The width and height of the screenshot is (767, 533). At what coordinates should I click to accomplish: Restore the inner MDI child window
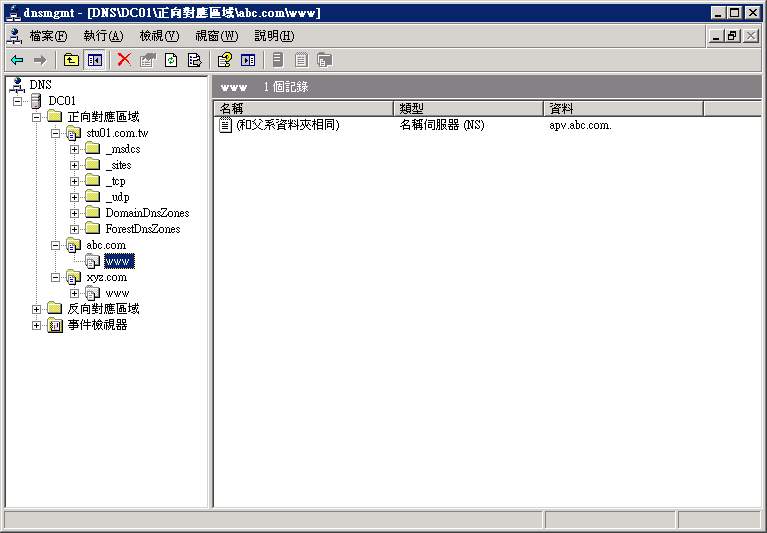tap(733, 36)
